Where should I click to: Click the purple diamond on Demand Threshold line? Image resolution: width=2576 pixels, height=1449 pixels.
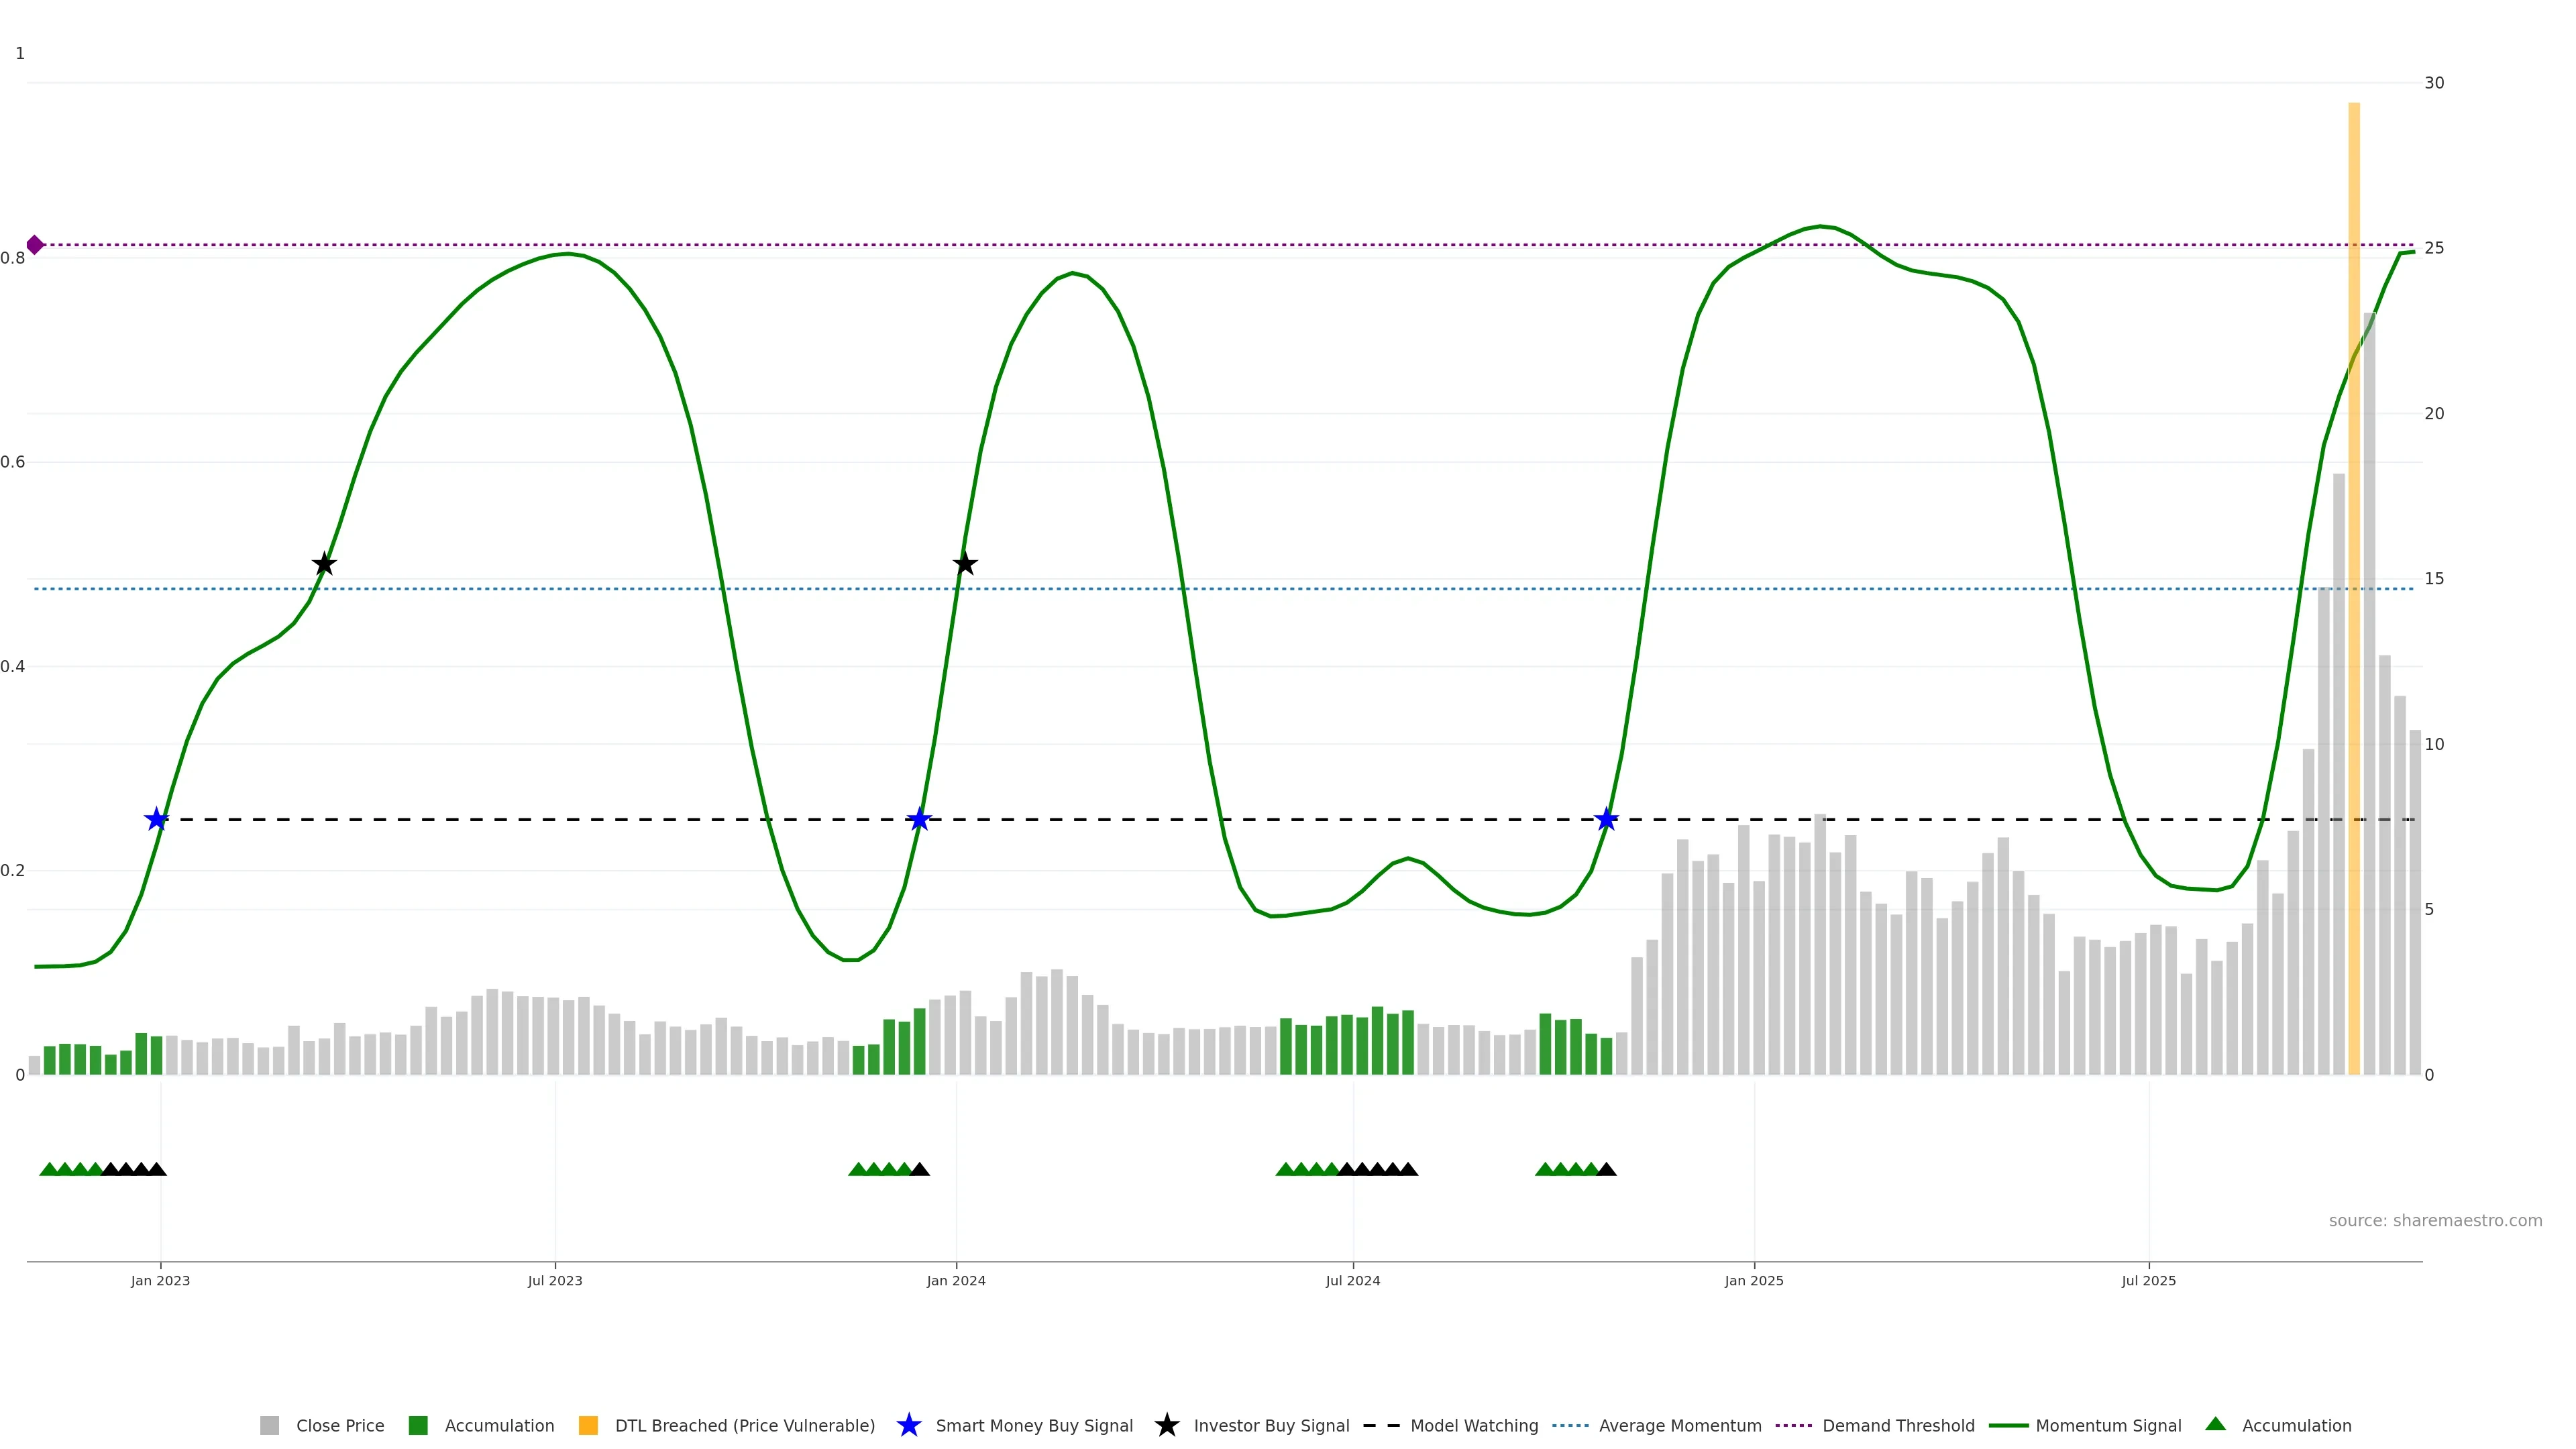[x=35, y=245]
